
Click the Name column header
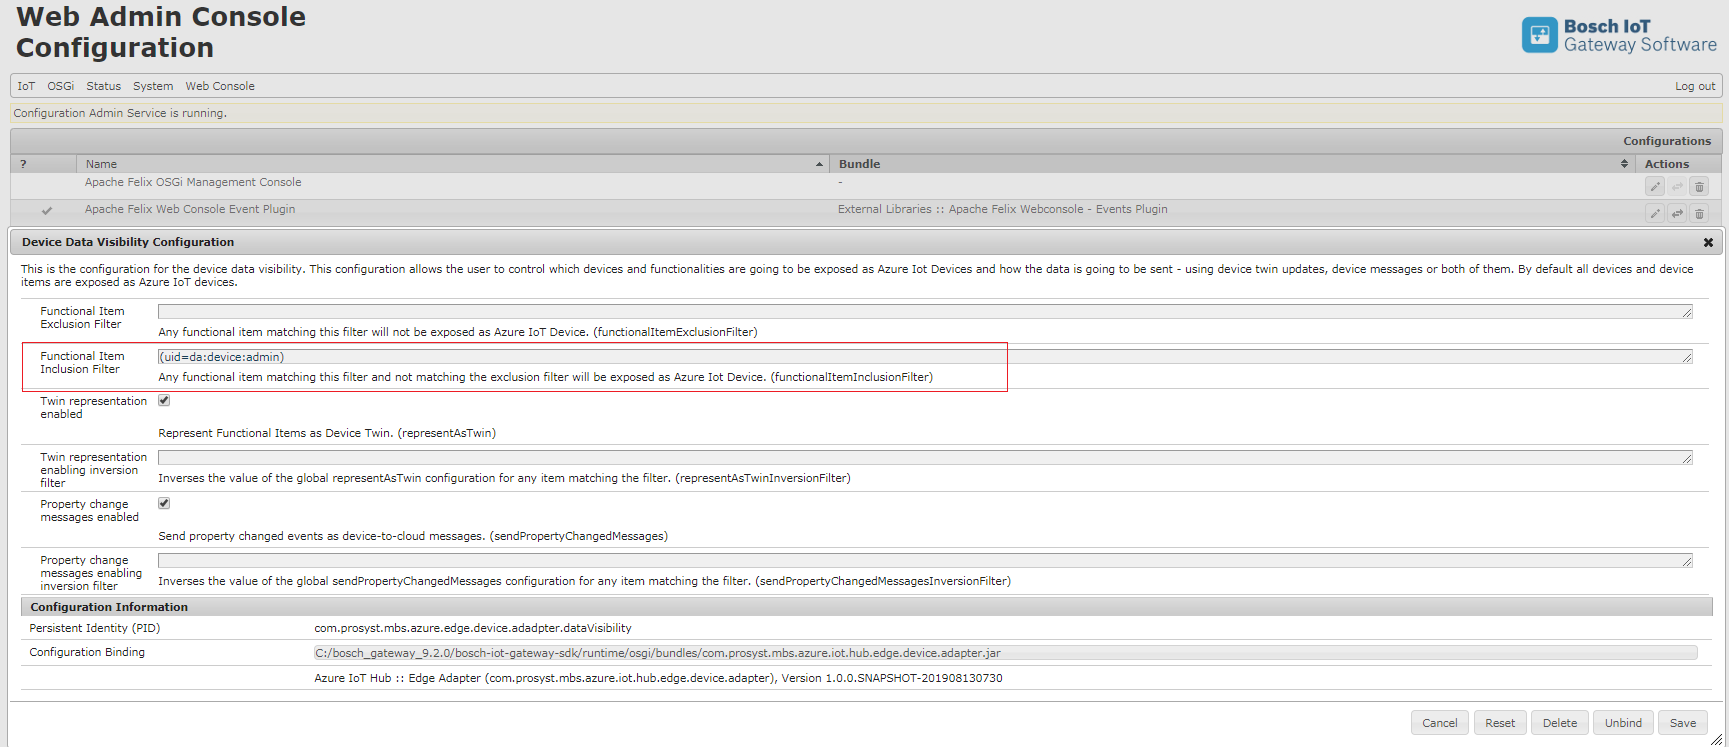pyautogui.click(x=452, y=164)
